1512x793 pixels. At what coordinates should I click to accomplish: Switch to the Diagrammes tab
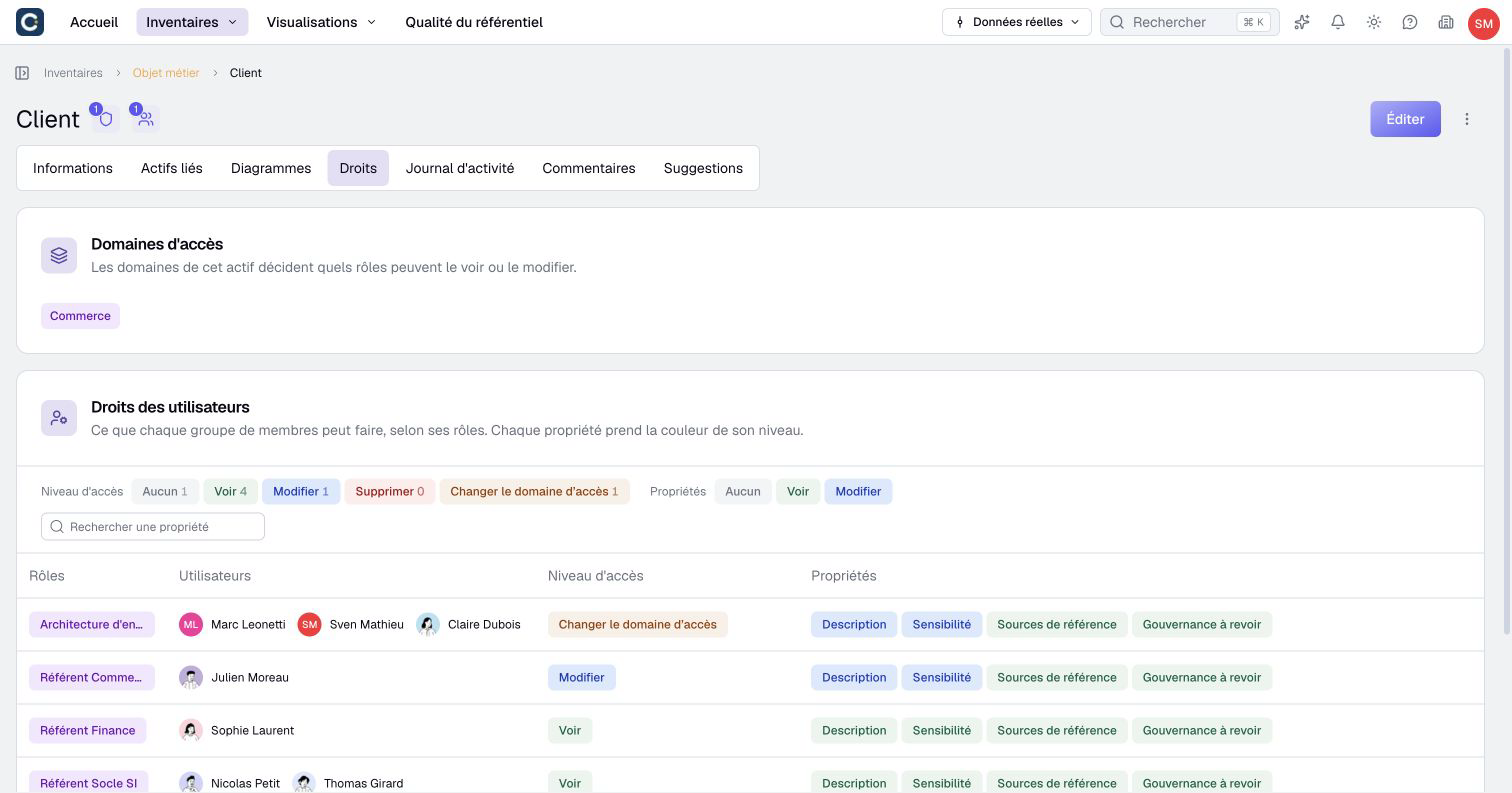tap(271, 168)
